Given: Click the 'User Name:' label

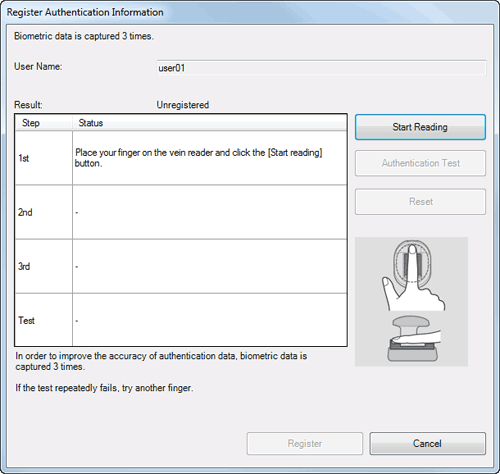Looking at the screenshot, I should [38, 66].
